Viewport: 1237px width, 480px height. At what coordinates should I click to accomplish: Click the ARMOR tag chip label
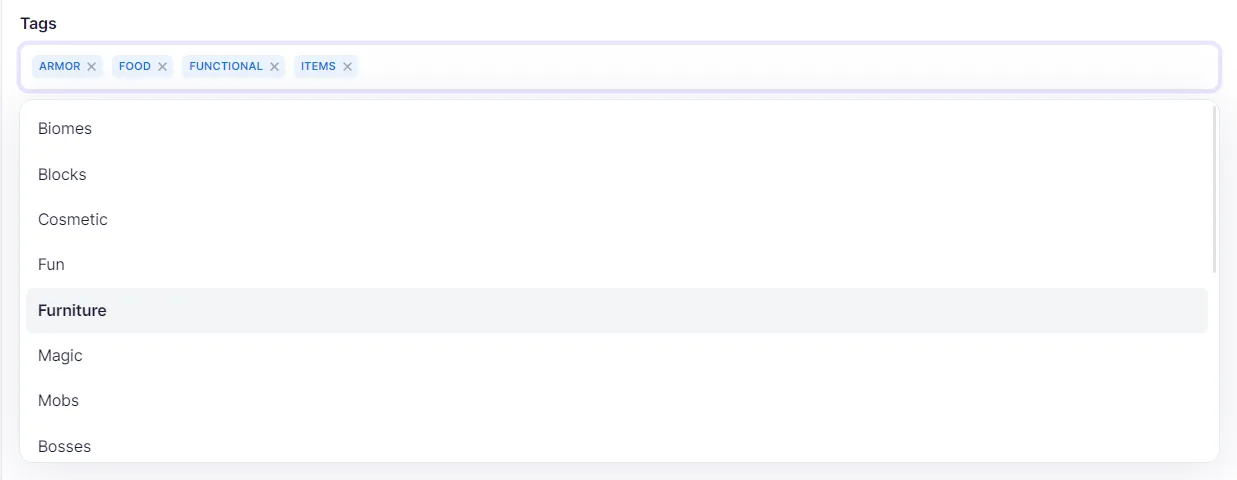point(60,67)
